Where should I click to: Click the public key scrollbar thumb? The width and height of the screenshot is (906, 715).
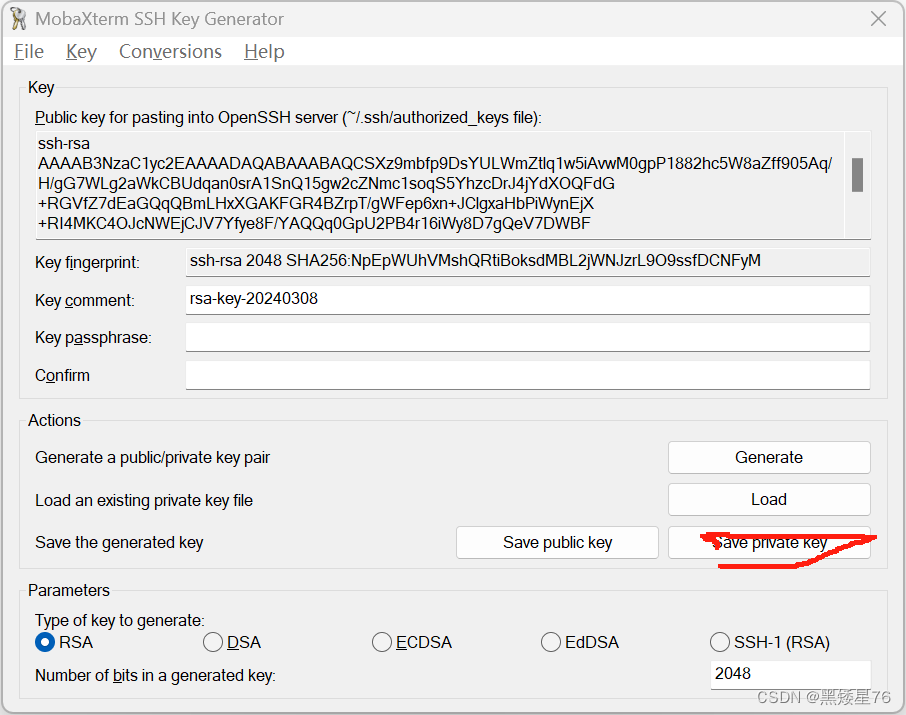(x=857, y=175)
